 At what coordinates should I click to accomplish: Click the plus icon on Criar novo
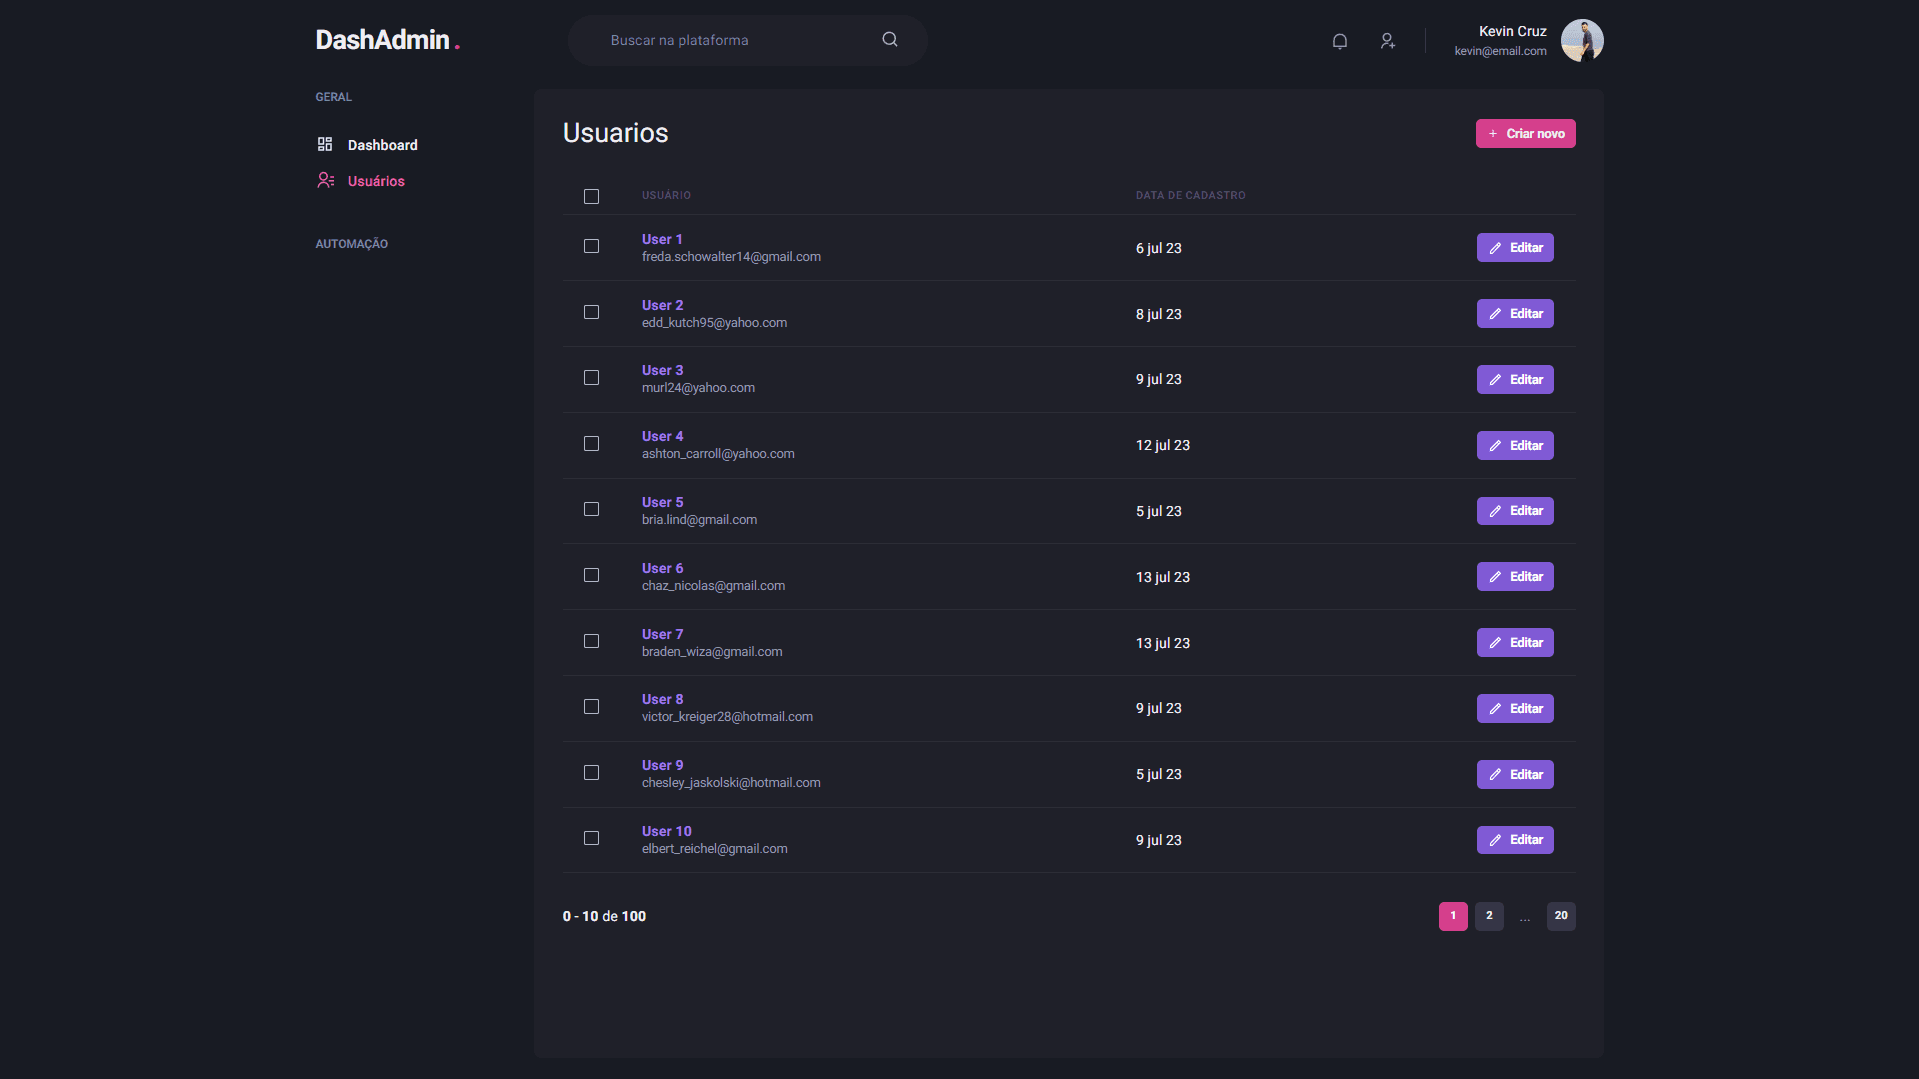click(1493, 134)
